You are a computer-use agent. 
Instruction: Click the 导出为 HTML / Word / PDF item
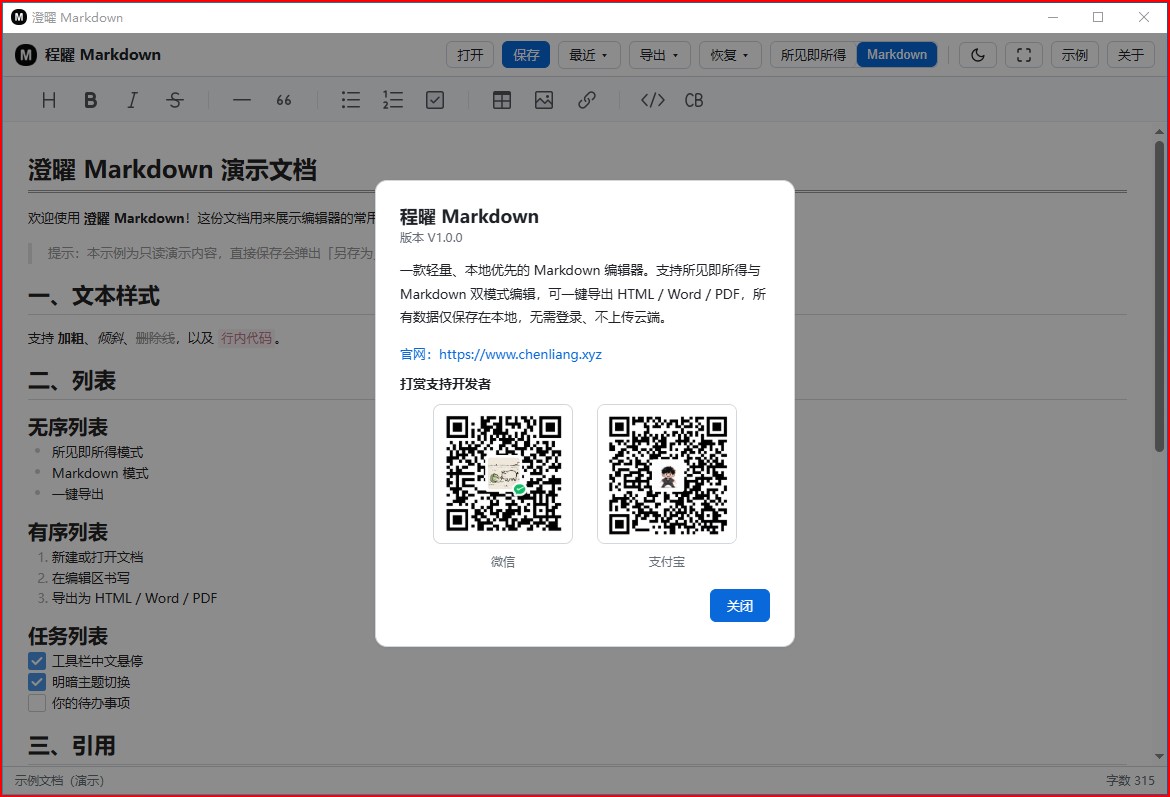134,598
